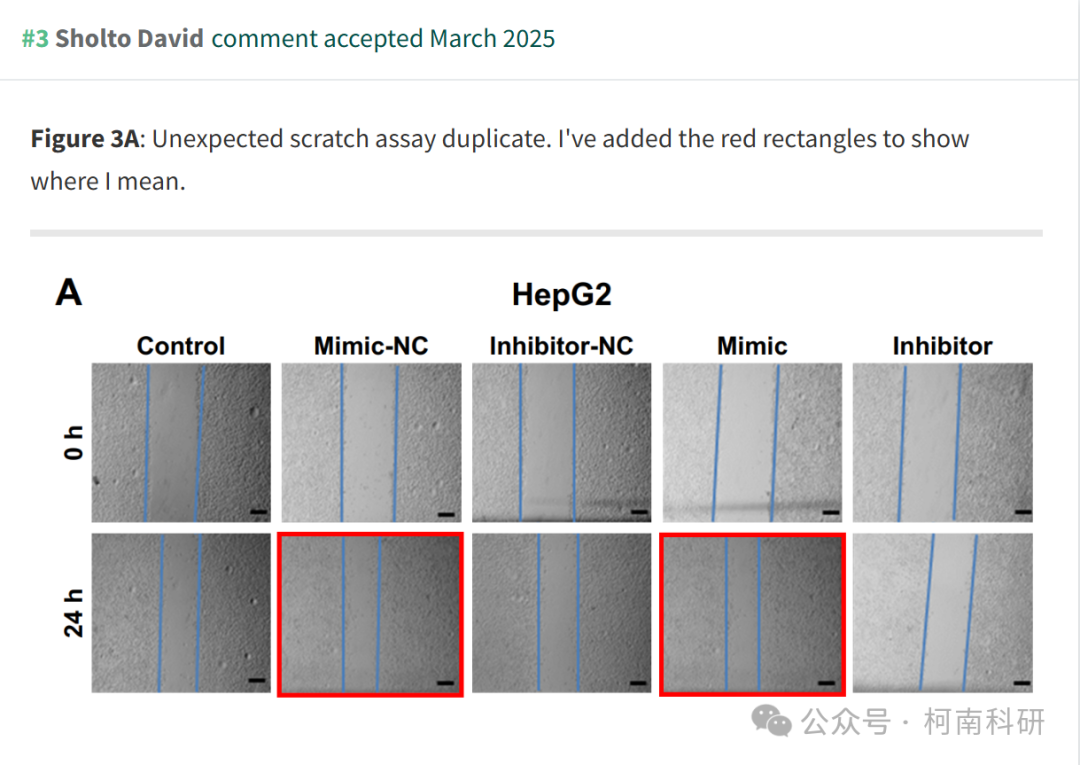Click the panel letter A label
The image size is (1080, 765).
pos(69,293)
